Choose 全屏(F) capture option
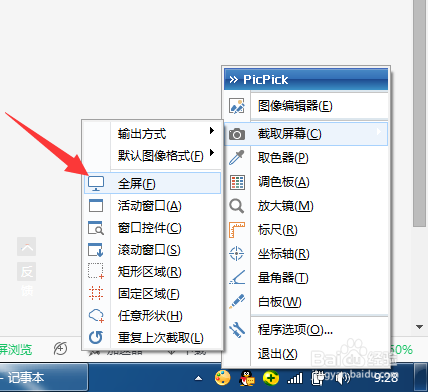 152,183
